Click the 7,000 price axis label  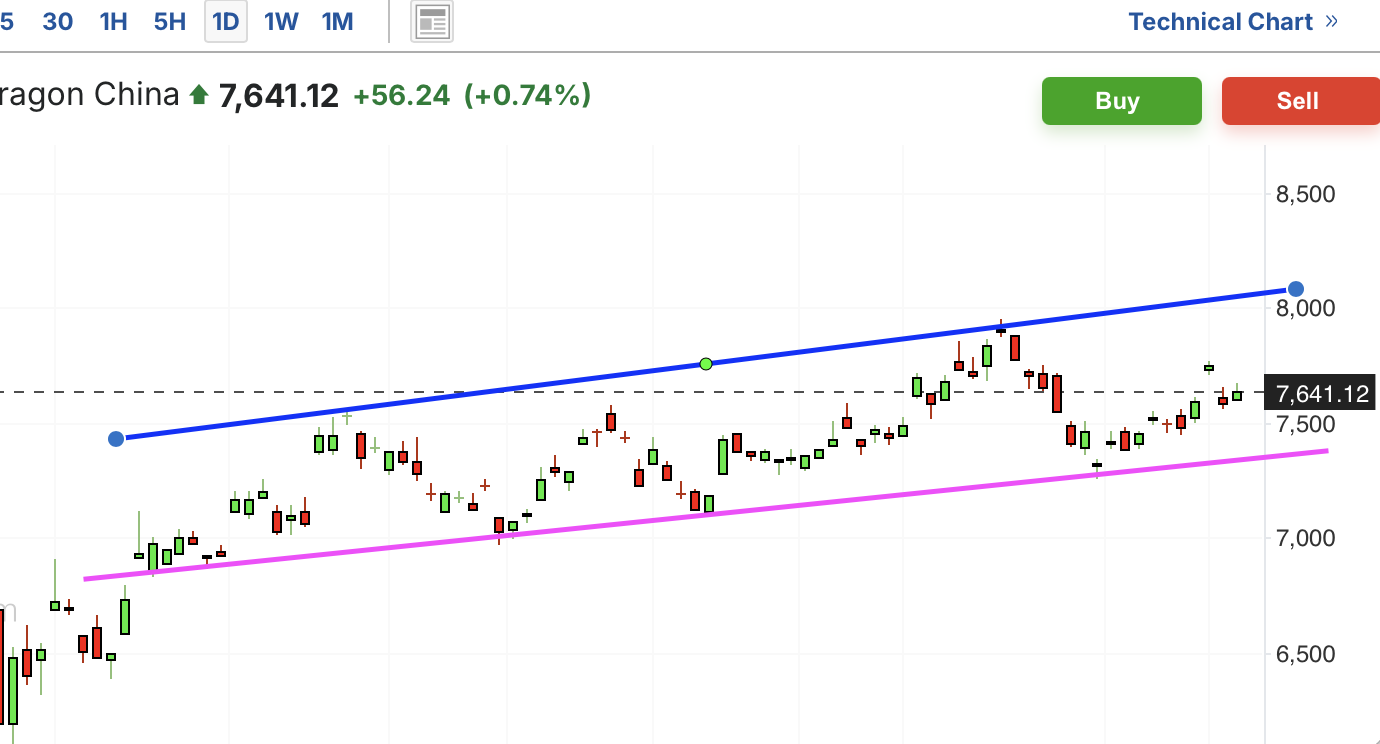tap(1305, 539)
